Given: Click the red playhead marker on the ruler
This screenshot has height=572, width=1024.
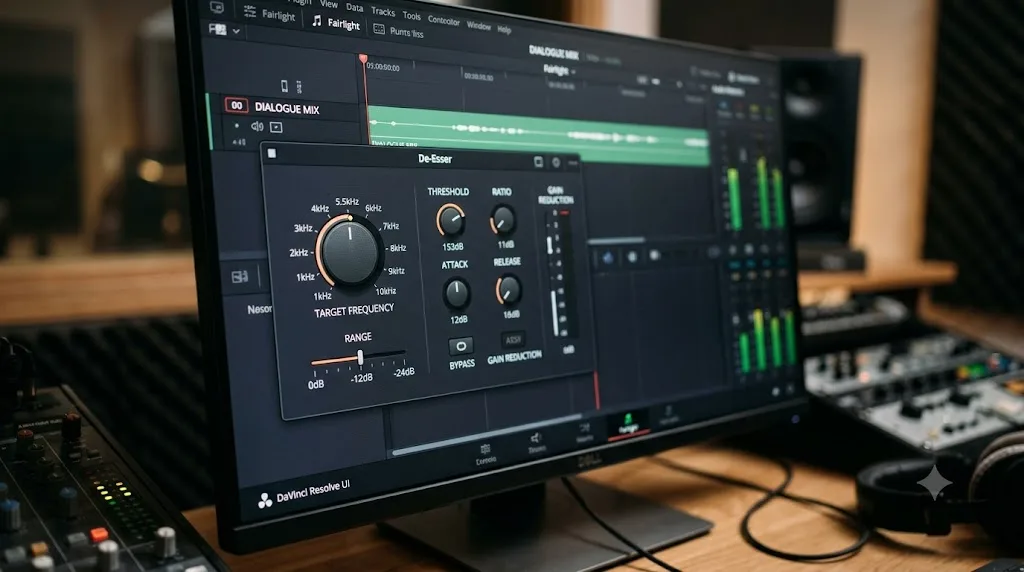Looking at the screenshot, I should pyautogui.click(x=363, y=59).
